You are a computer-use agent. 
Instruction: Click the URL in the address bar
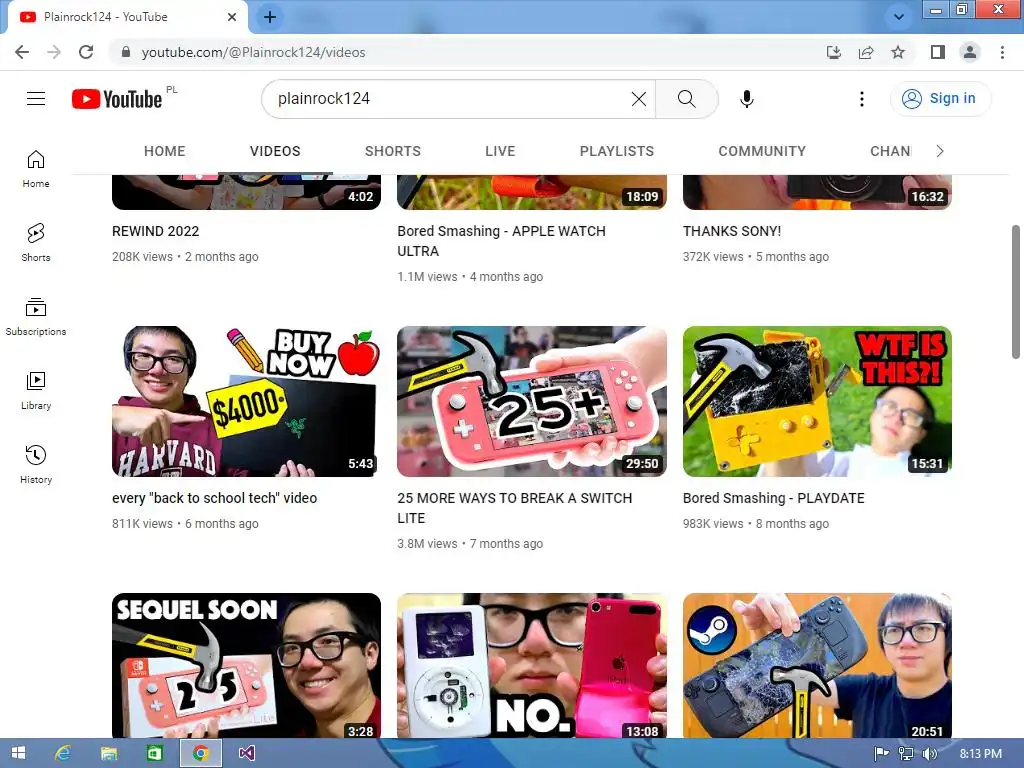(x=253, y=52)
